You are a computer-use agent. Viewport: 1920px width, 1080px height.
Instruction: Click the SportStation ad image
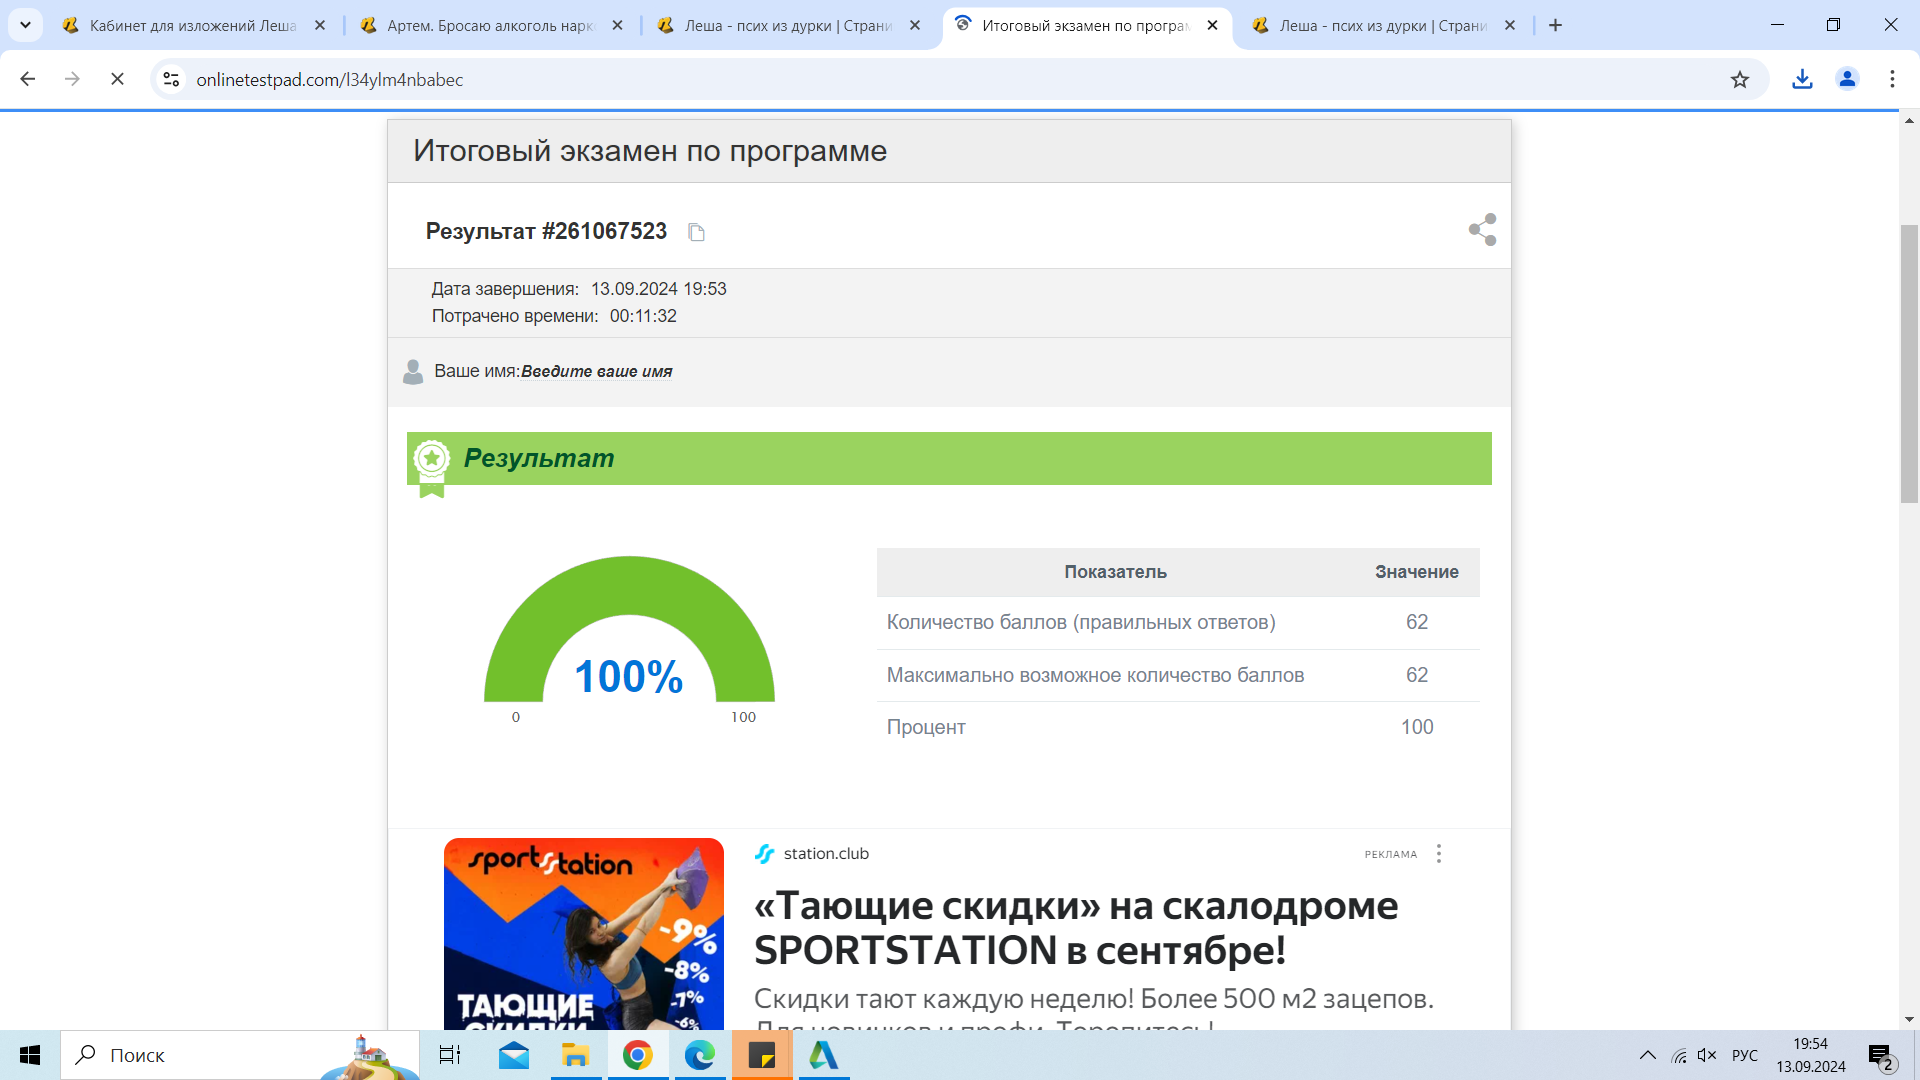click(x=583, y=933)
